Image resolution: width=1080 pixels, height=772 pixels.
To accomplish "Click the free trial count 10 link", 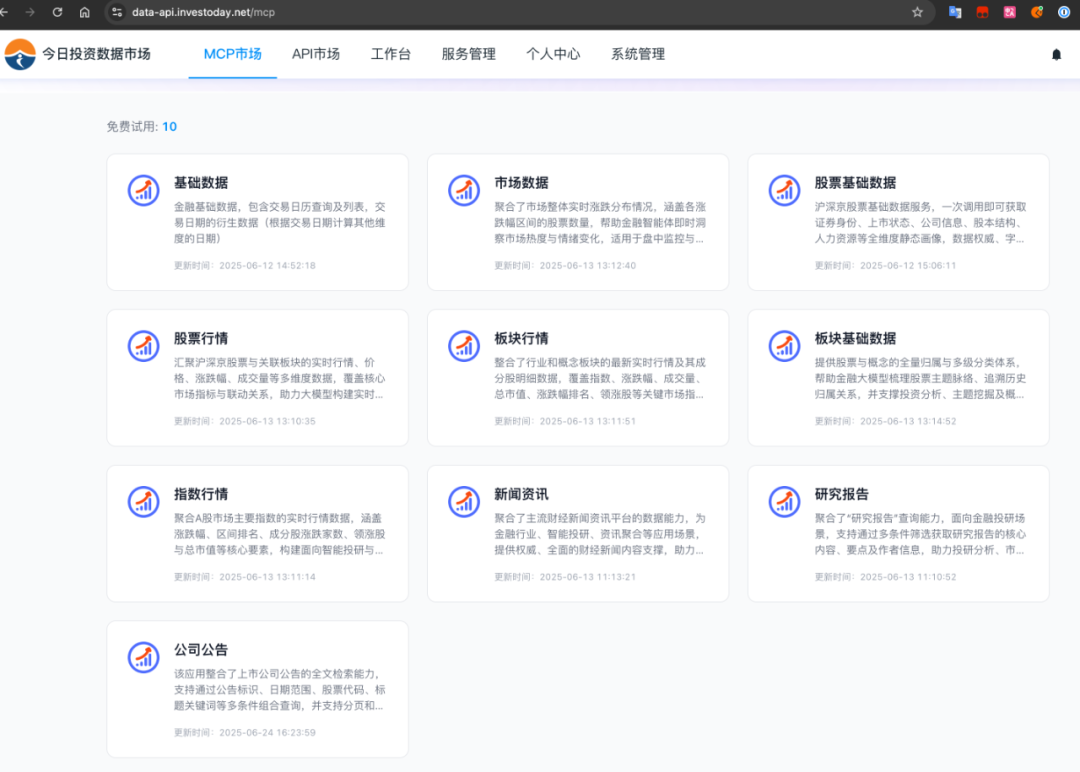I will pyautogui.click(x=169, y=127).
